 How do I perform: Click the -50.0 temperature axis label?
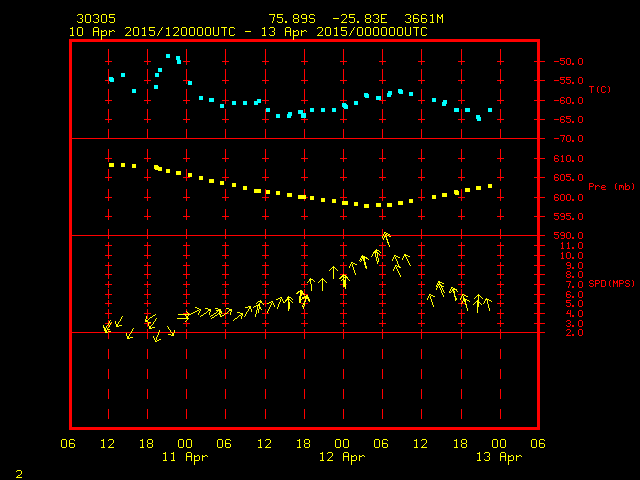568,62
